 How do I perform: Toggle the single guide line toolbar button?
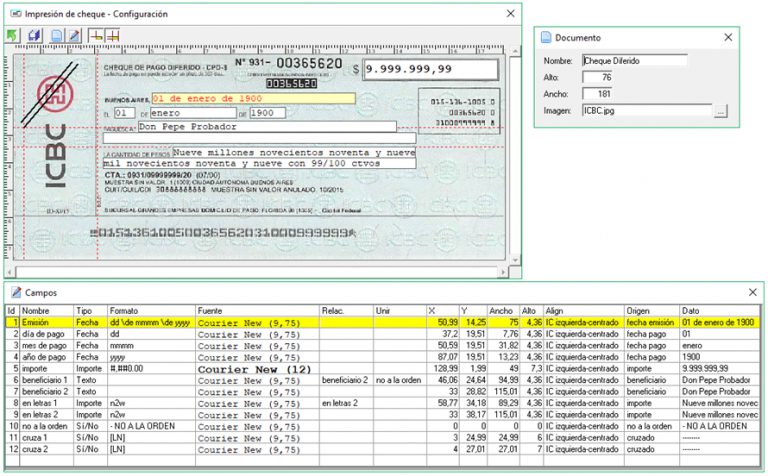tap(96, 35)
